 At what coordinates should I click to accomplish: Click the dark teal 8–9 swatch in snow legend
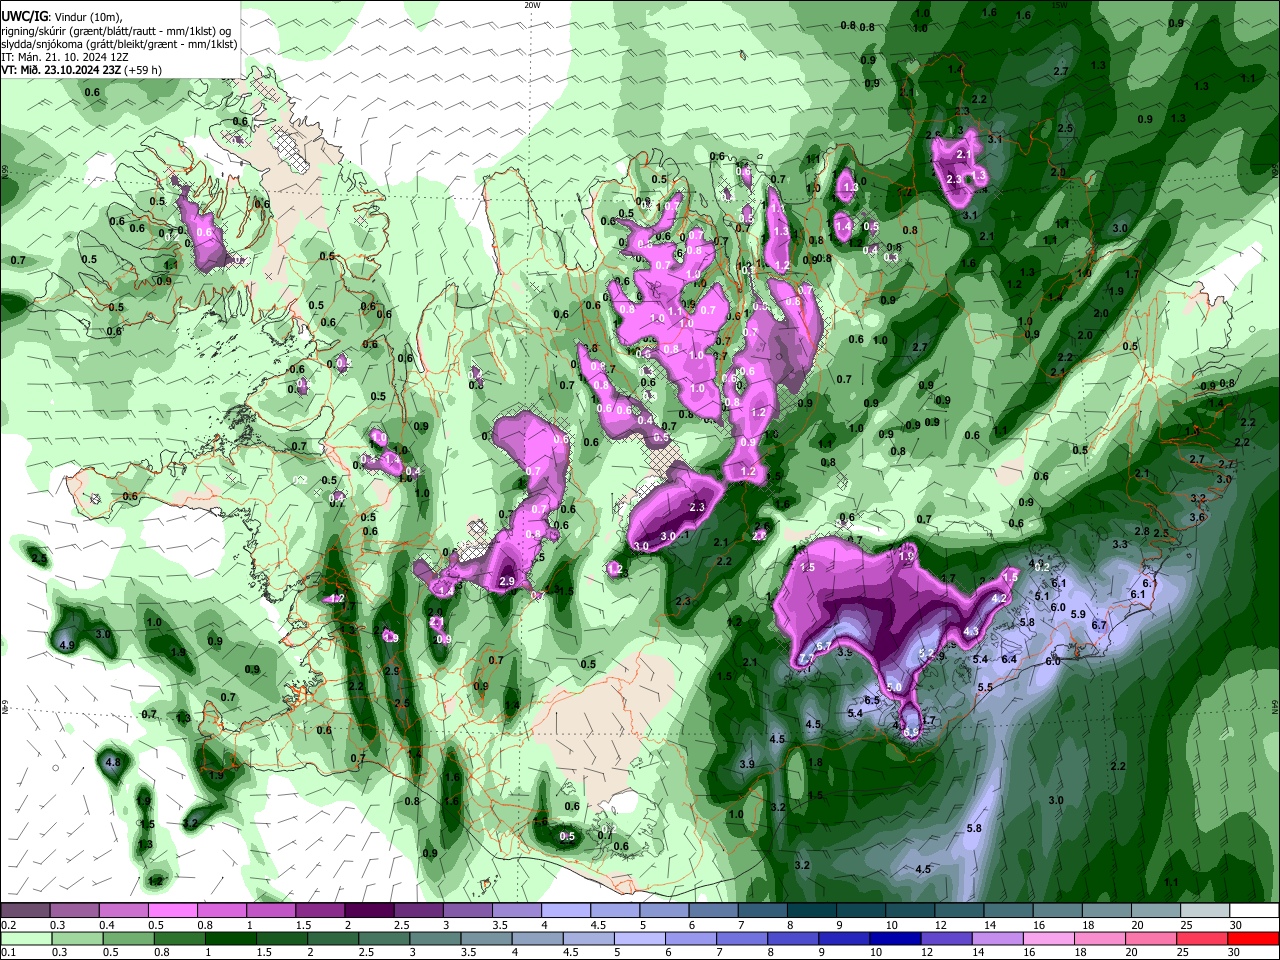pos(810,911)
